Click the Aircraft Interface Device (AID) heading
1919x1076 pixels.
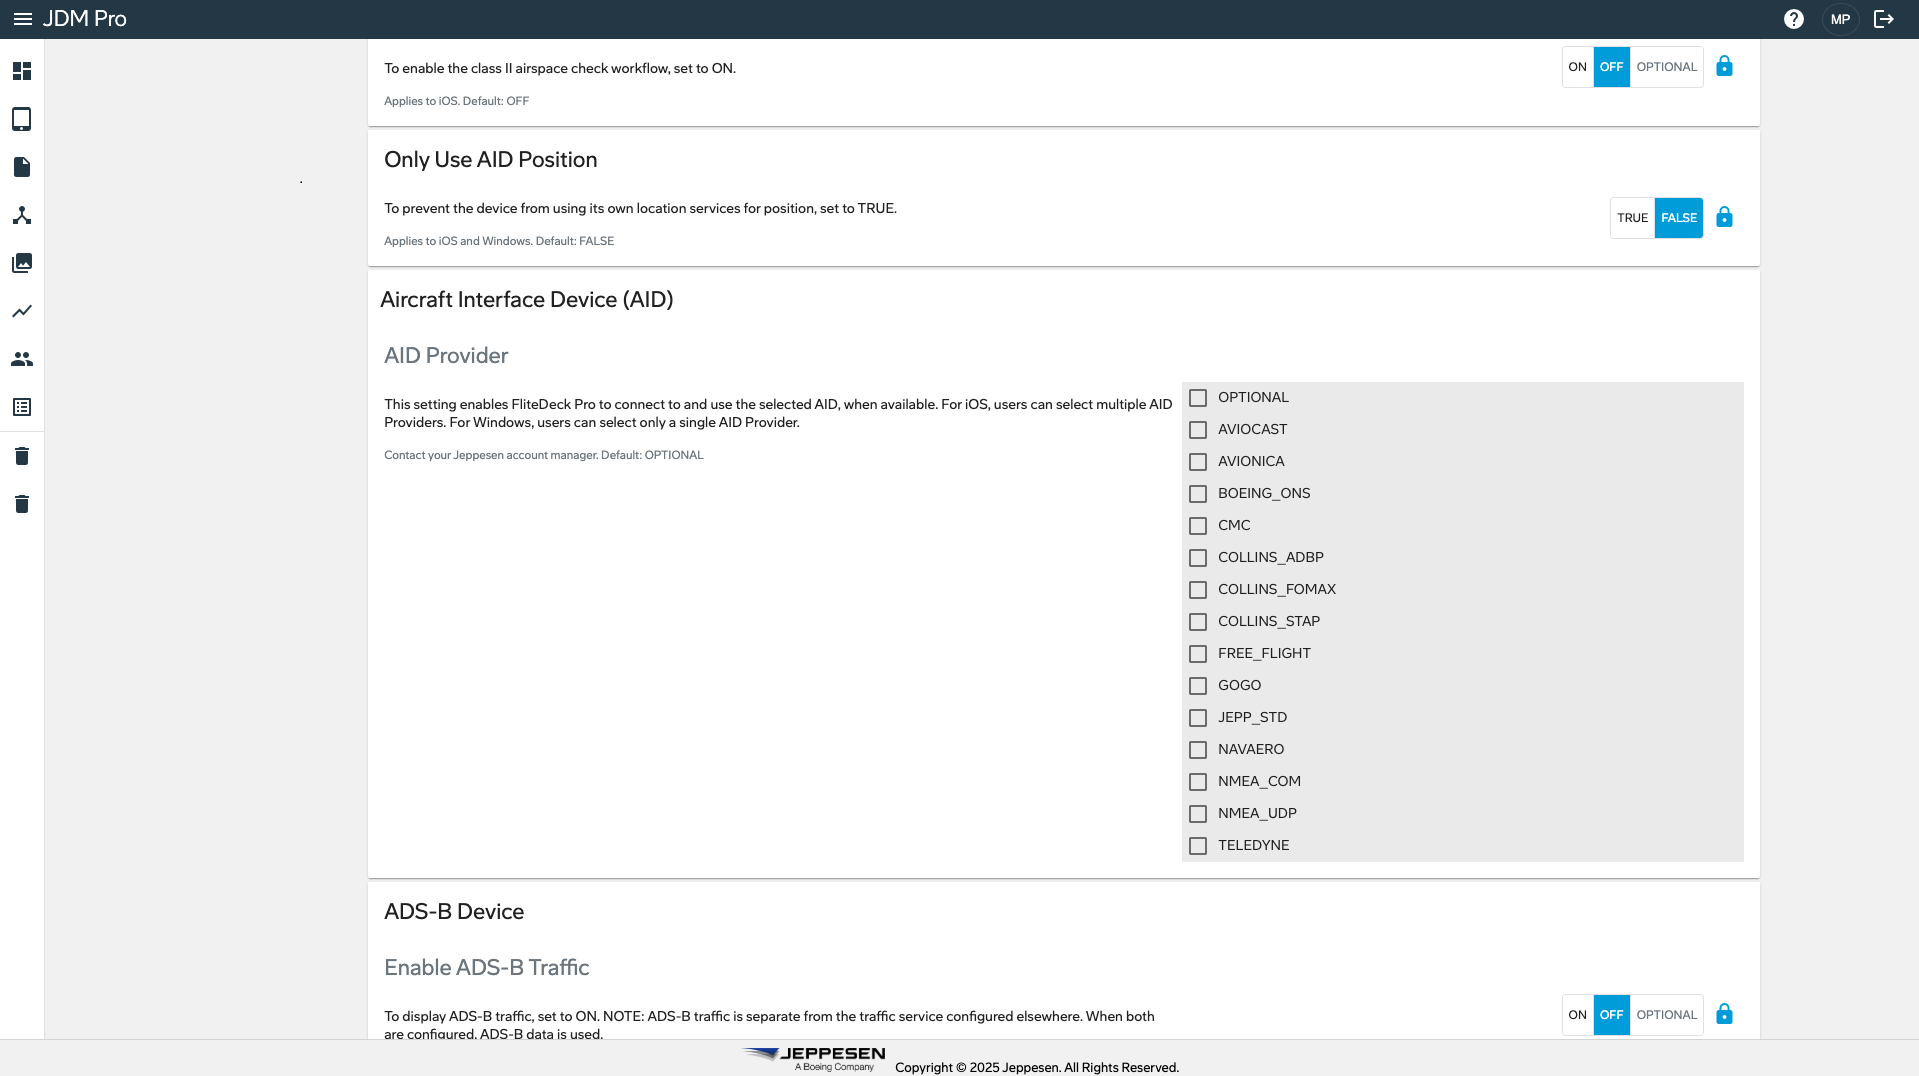pos(527,300)
